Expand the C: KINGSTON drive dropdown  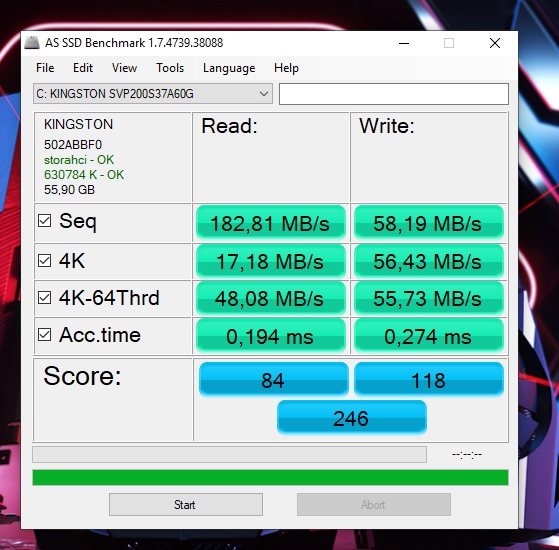[x=153, y=94]
